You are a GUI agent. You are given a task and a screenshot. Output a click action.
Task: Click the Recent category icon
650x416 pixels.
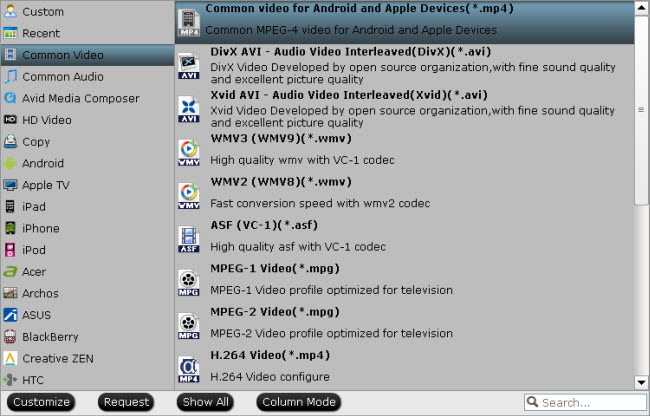tap(10, 33)
